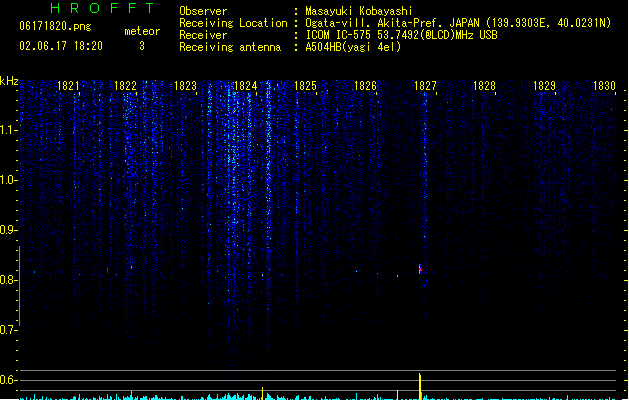
Task: Click time marker 1824
Action: click(x=245, y=86)
